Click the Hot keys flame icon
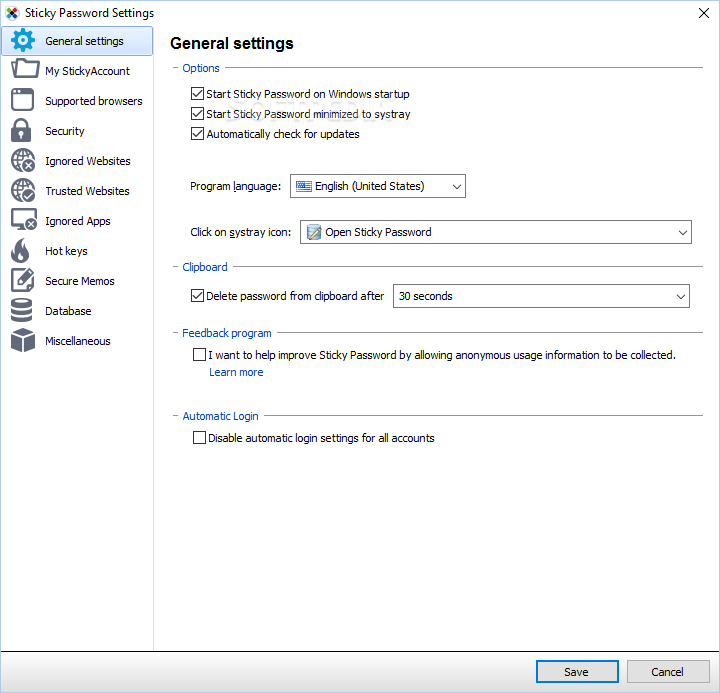 21,250
